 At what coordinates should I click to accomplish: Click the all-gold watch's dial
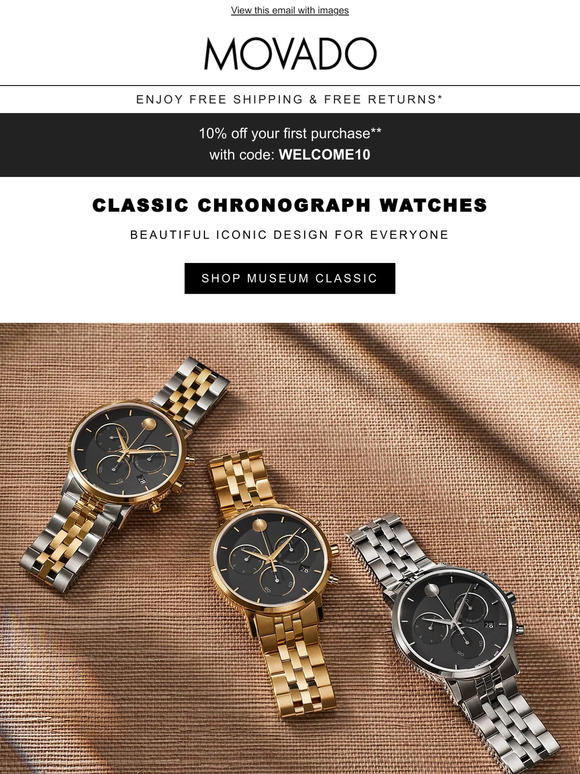[271, 558]
